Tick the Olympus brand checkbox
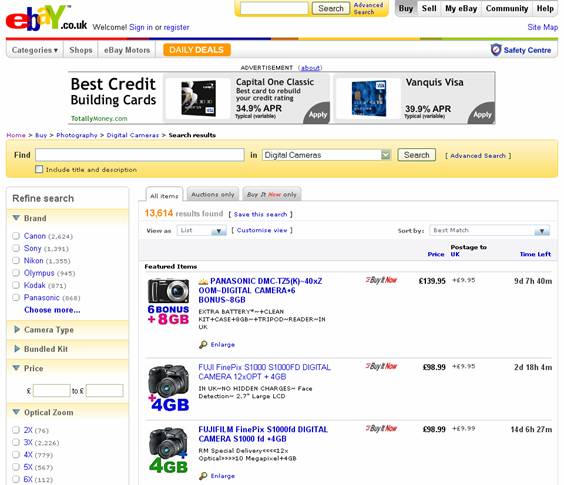Screen dimensions: 564x485 coord(16,273)
